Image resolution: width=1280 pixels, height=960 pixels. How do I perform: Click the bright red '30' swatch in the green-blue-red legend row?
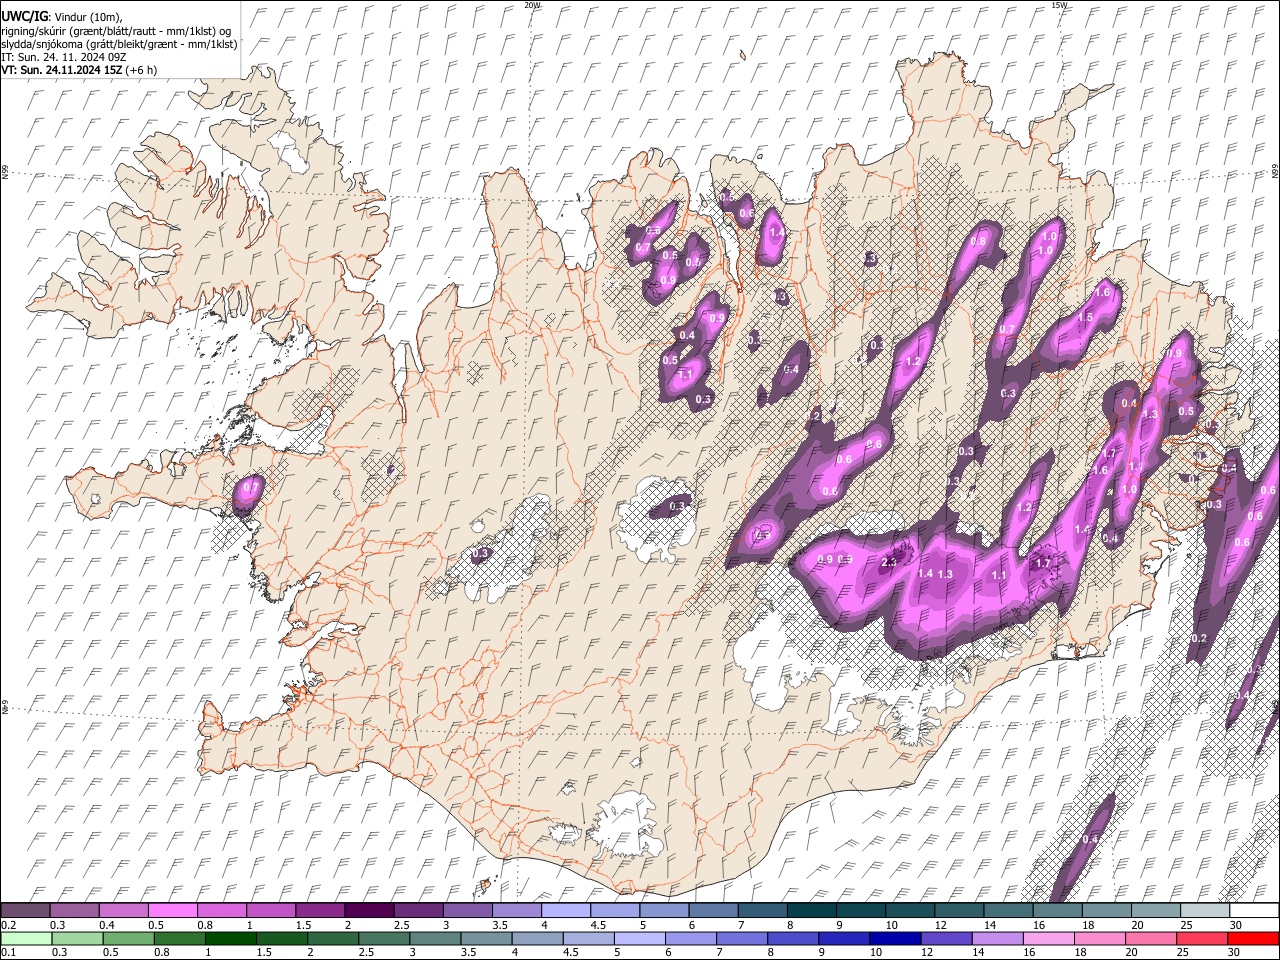click(x=1253, y=939)
